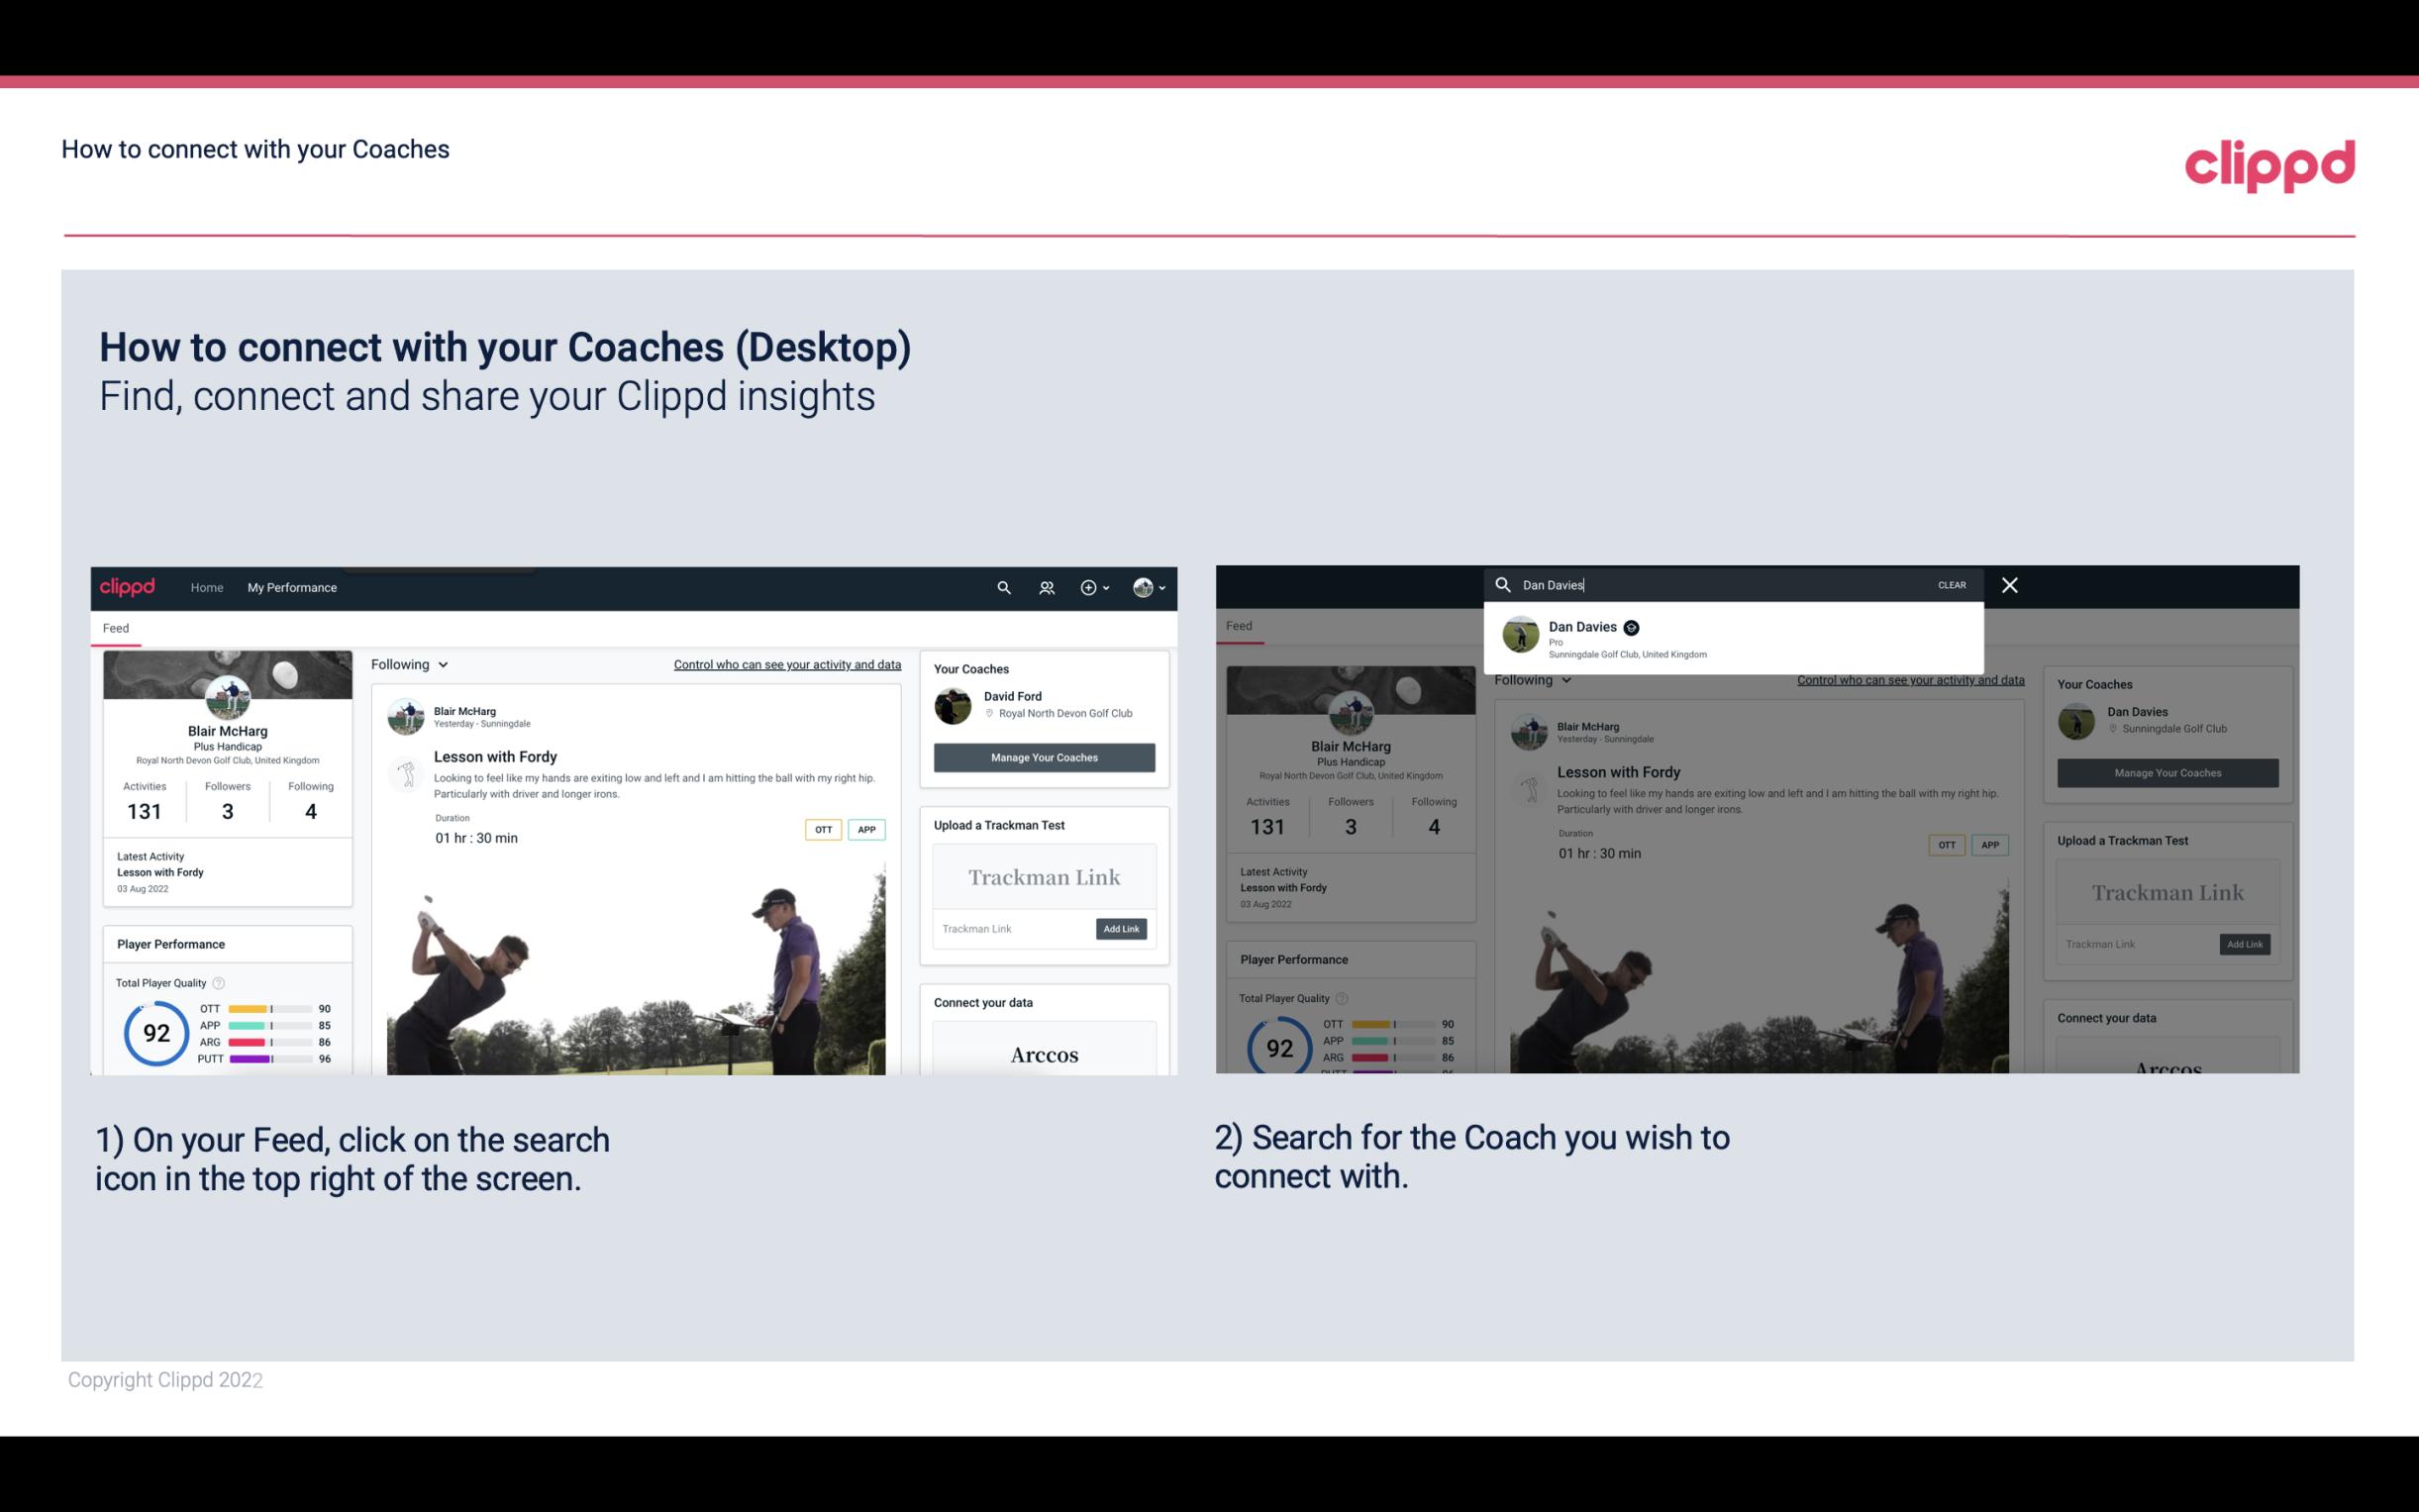The height and width of the screenshot is (1512, 2419).
Task: Click the settings gear icon in navbar
Action: click(x=1090, y=587)
